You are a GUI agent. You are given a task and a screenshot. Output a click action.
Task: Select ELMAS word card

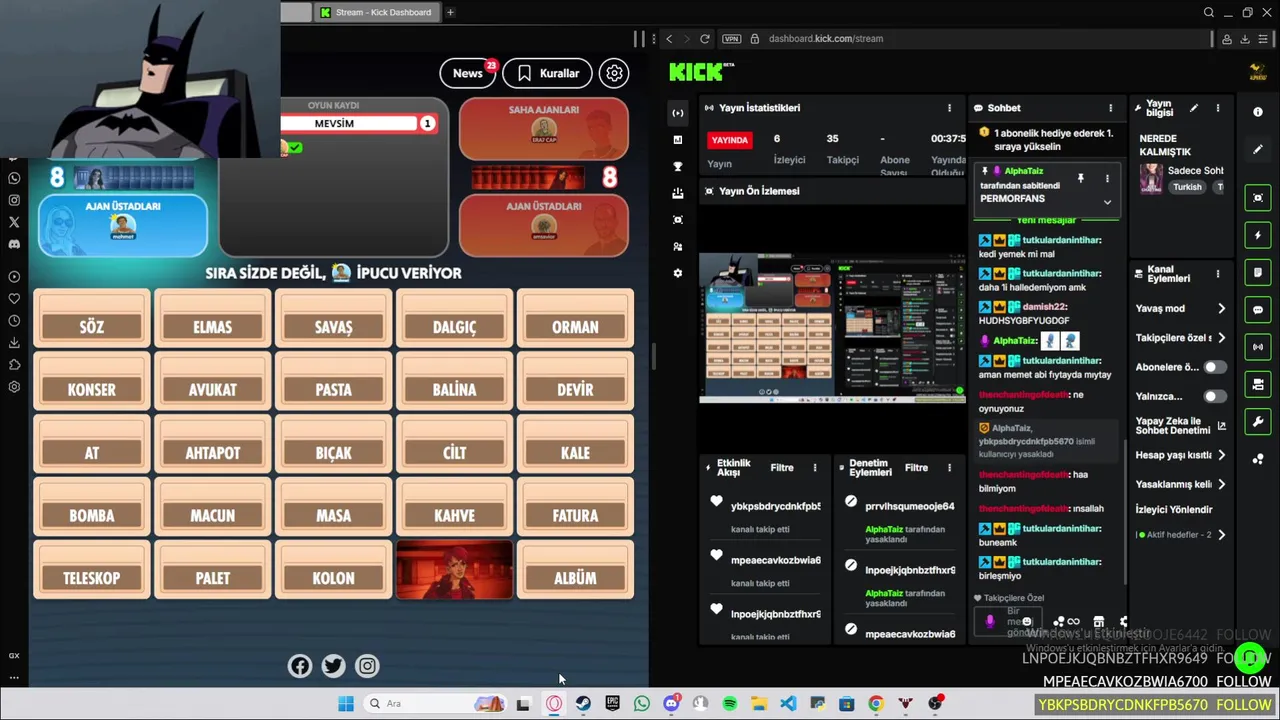tap(212, 320)
